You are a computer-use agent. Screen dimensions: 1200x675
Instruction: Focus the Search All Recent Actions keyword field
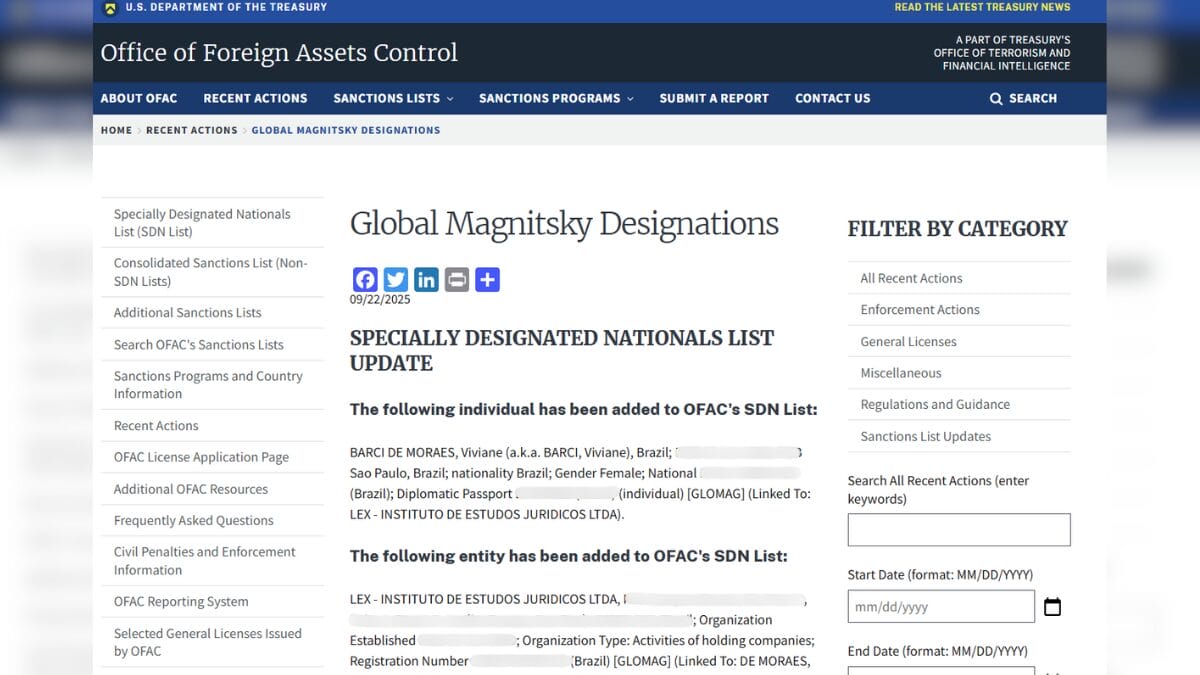958,530
